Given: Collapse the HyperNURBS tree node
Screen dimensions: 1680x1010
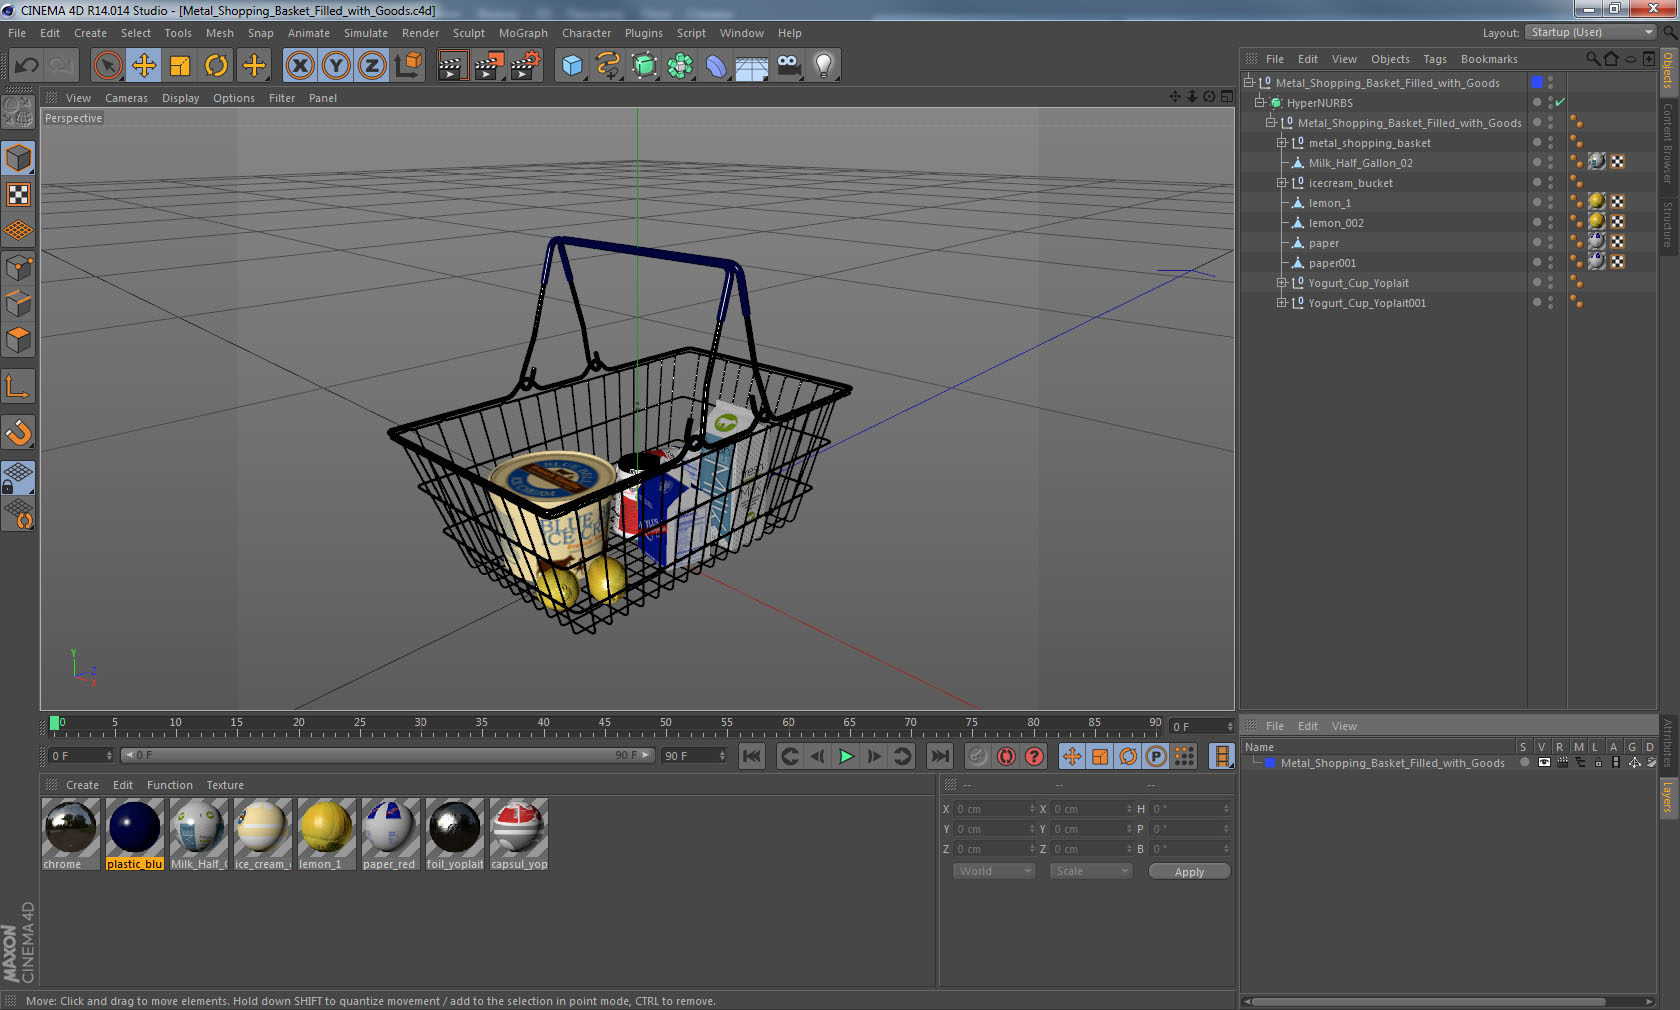Looking at the screenshot, I should click(x=1260, y=102).
